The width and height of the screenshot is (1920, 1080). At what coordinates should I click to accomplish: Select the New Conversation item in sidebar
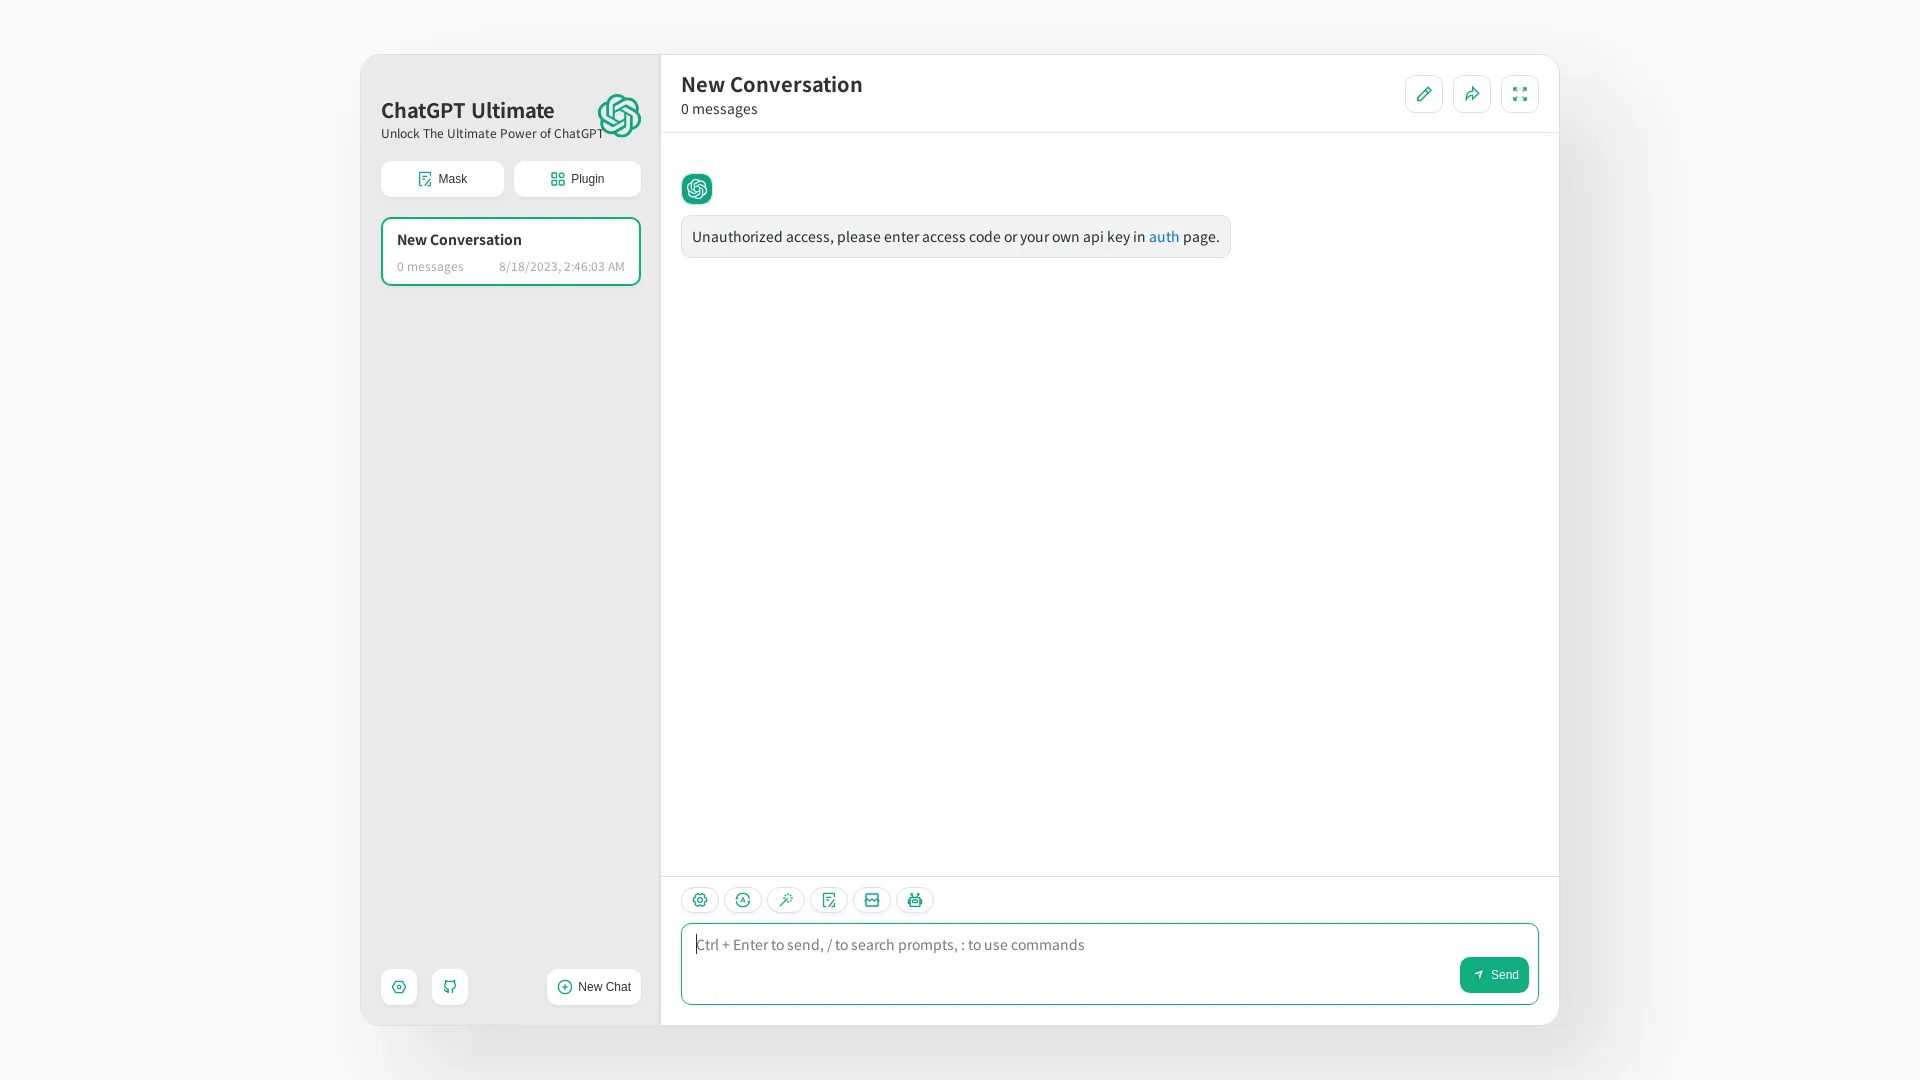511,252
